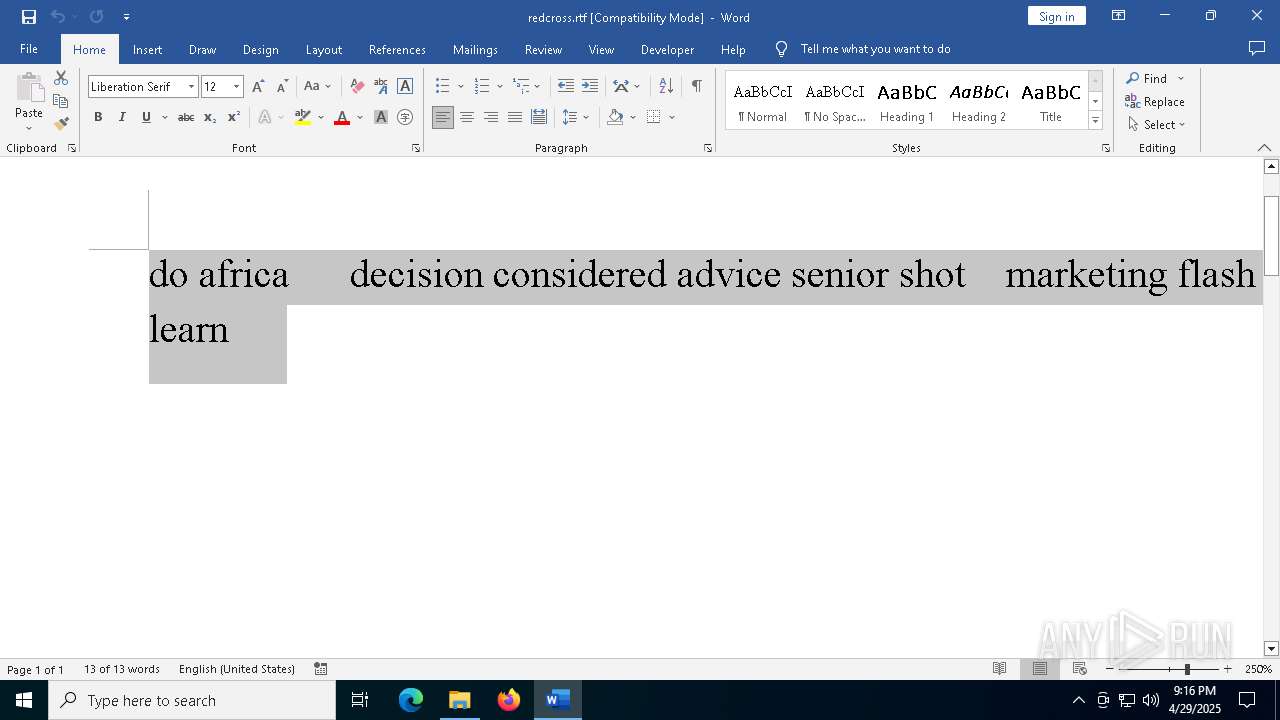The height and width of the screenshot is (720, 1280).
Task: Click the Find button
Action: [x=1146, y=78]
